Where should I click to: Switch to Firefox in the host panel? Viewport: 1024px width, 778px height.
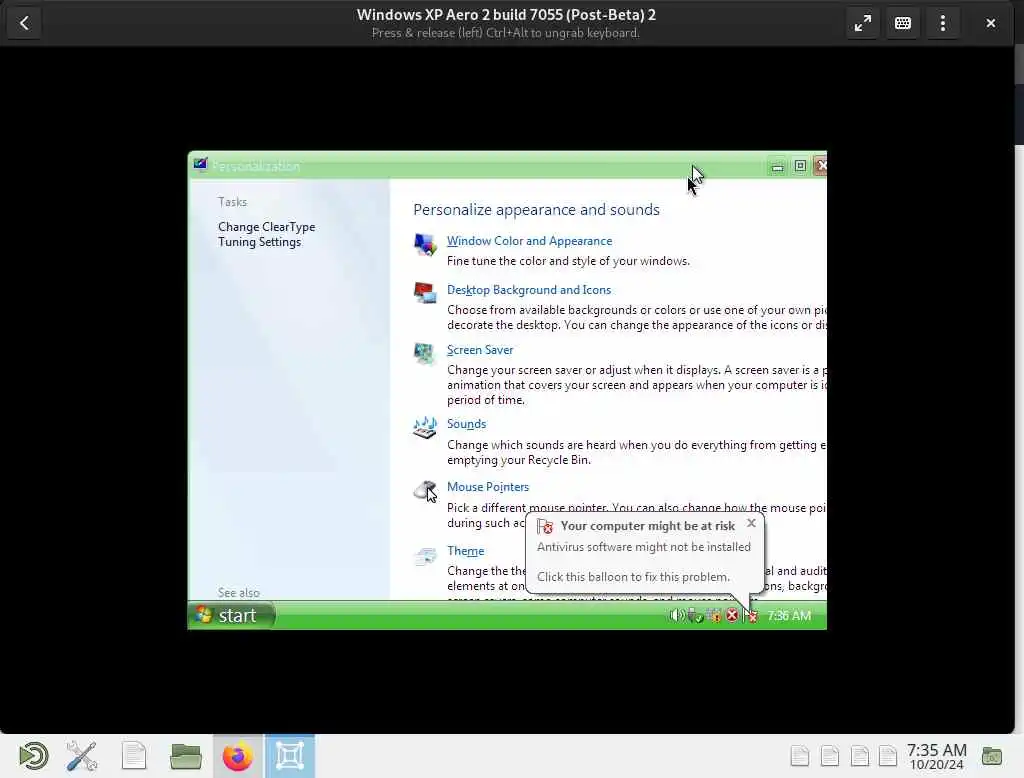238,756
